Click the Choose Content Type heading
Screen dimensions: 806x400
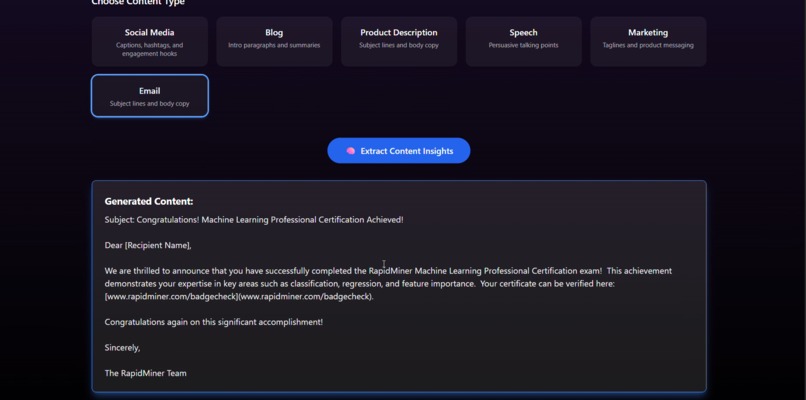[x=138, y=3]
